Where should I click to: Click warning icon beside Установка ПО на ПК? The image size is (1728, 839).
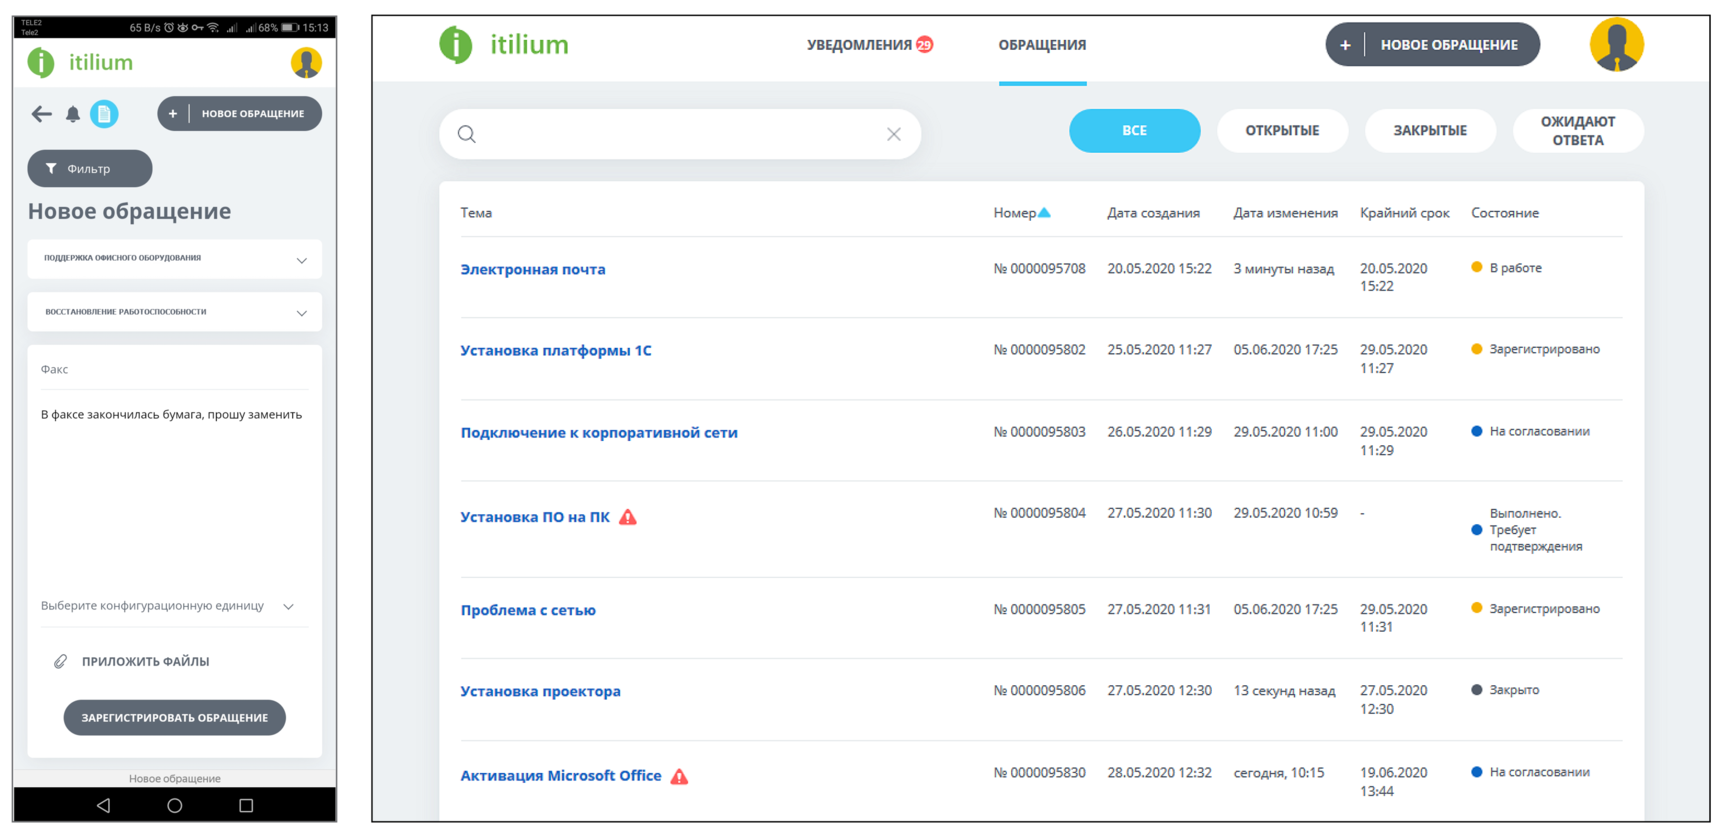coord(628,517)
